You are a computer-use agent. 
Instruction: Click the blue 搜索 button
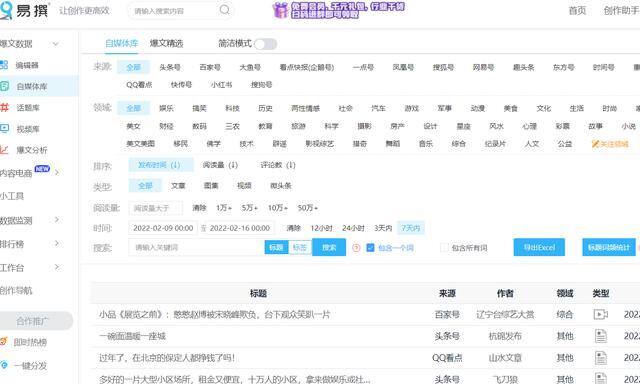[x=329, y=247]
